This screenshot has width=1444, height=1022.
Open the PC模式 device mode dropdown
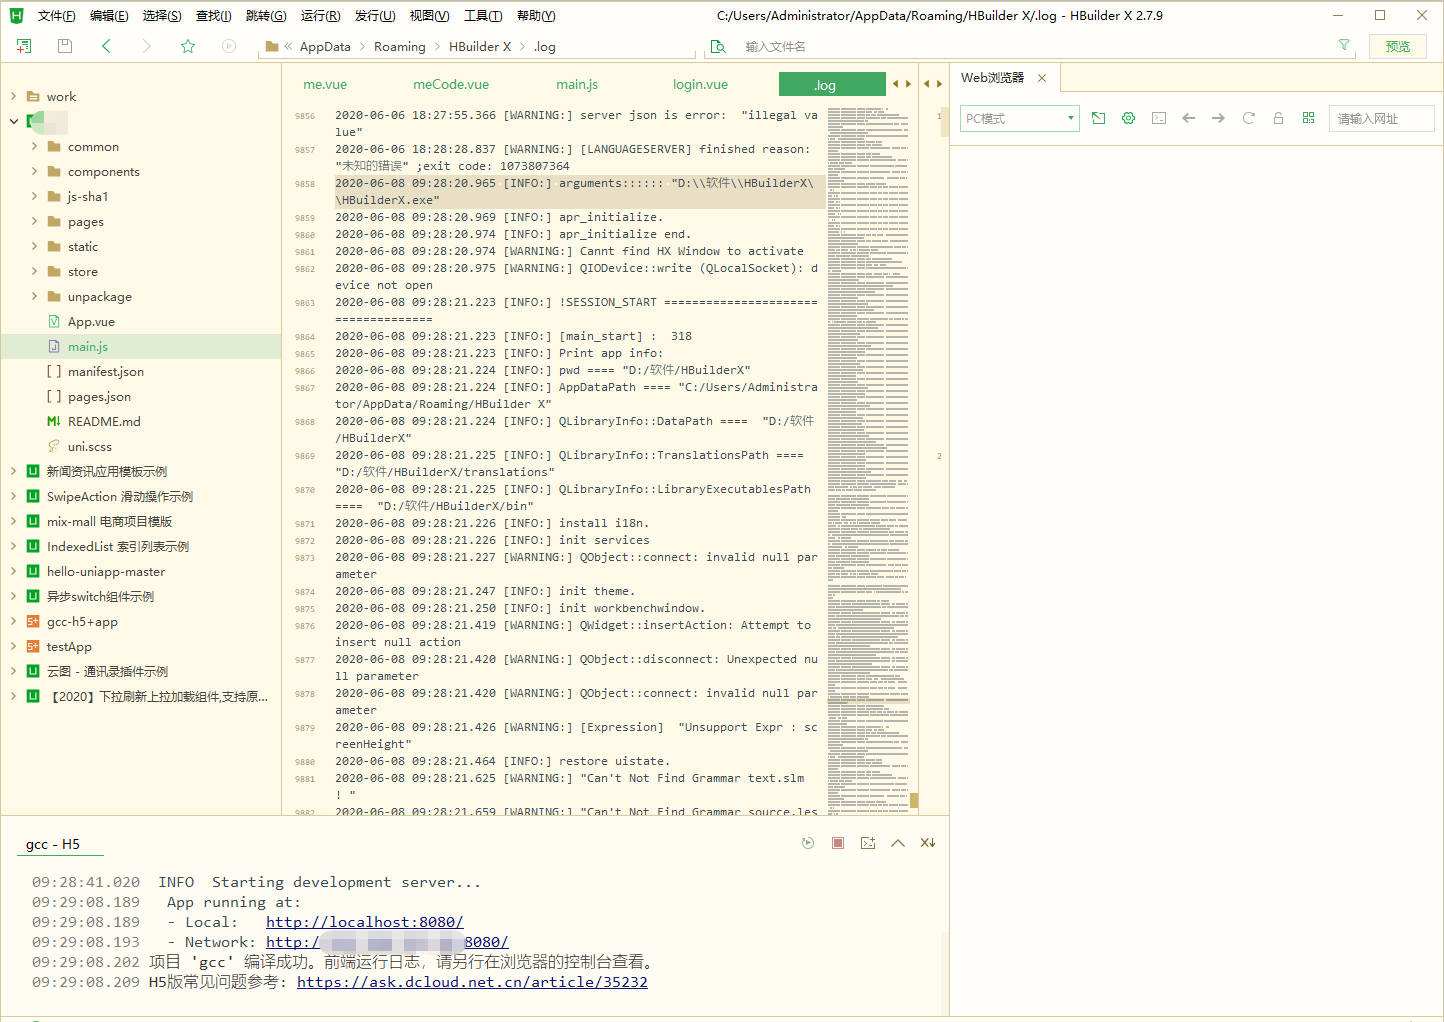1020,118
